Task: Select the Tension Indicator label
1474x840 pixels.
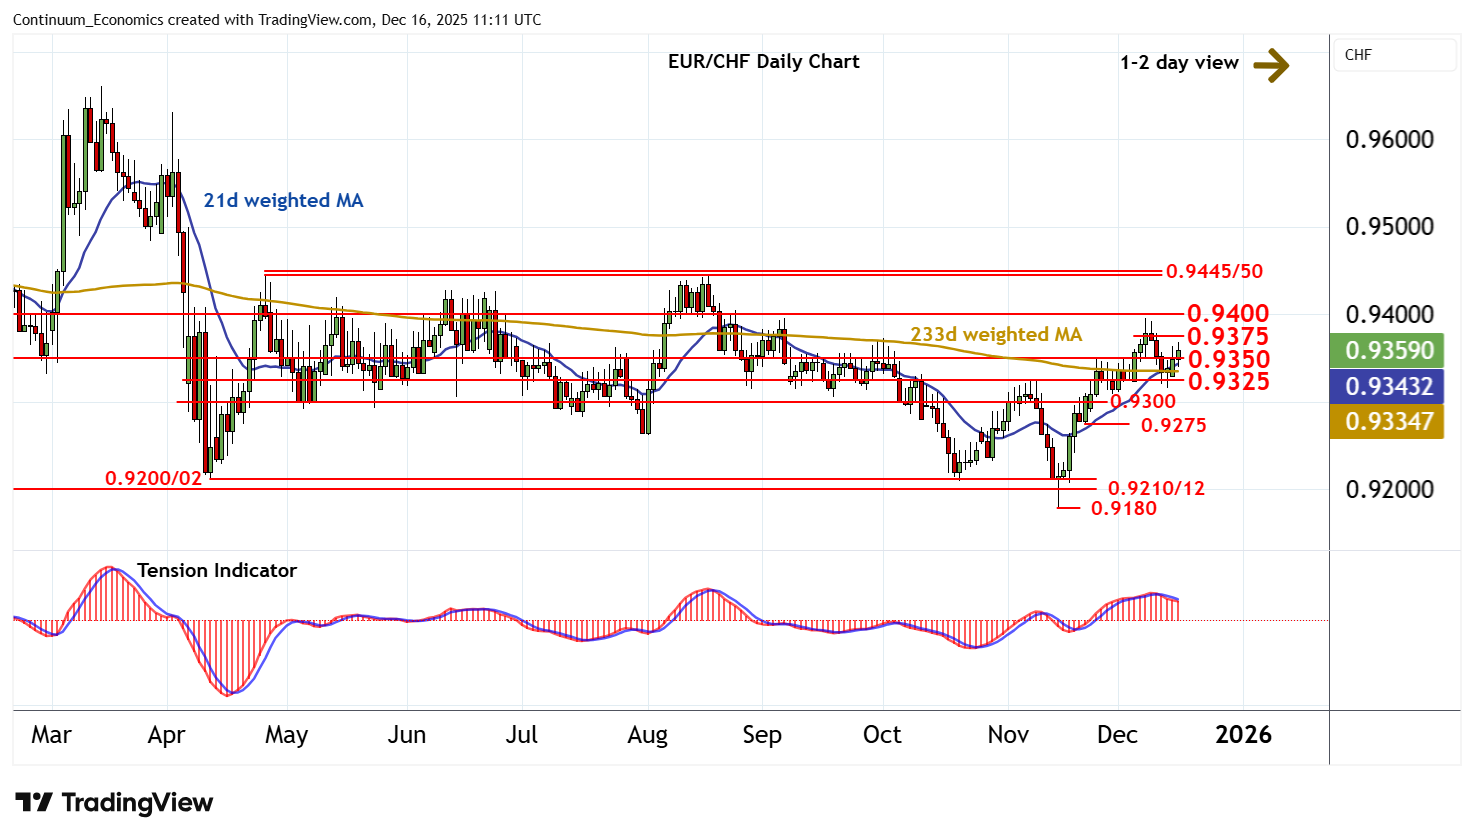Action: point(216,571)
